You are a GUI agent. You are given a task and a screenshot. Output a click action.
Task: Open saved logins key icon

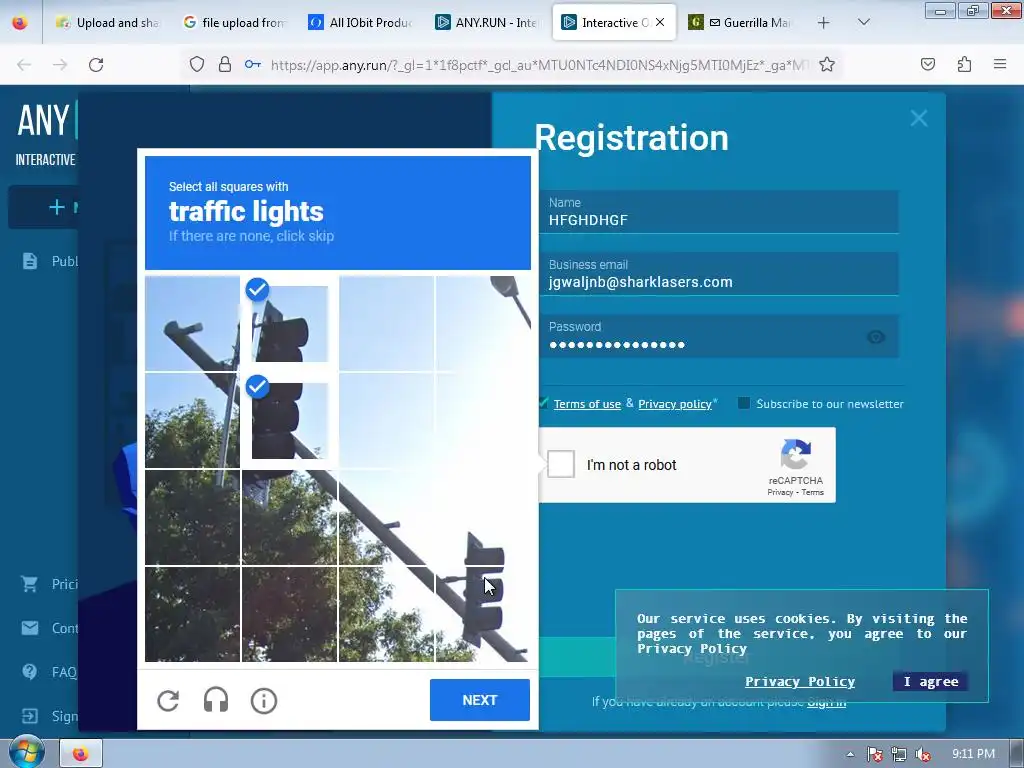253,64
